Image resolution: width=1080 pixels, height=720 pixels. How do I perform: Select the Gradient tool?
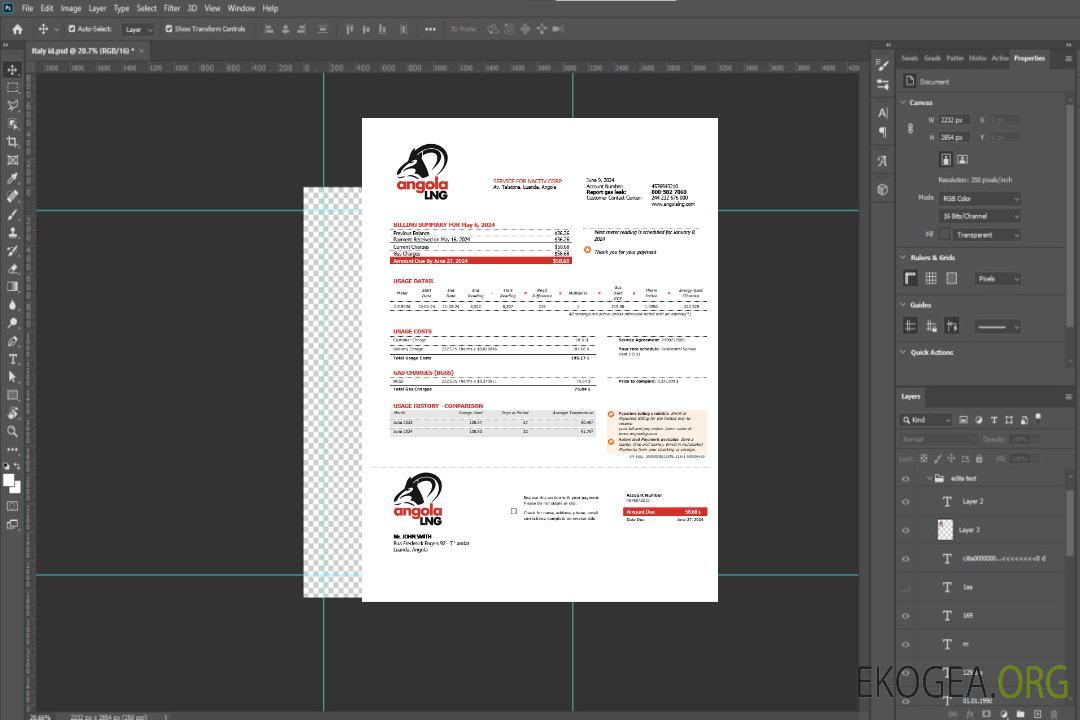13,287
